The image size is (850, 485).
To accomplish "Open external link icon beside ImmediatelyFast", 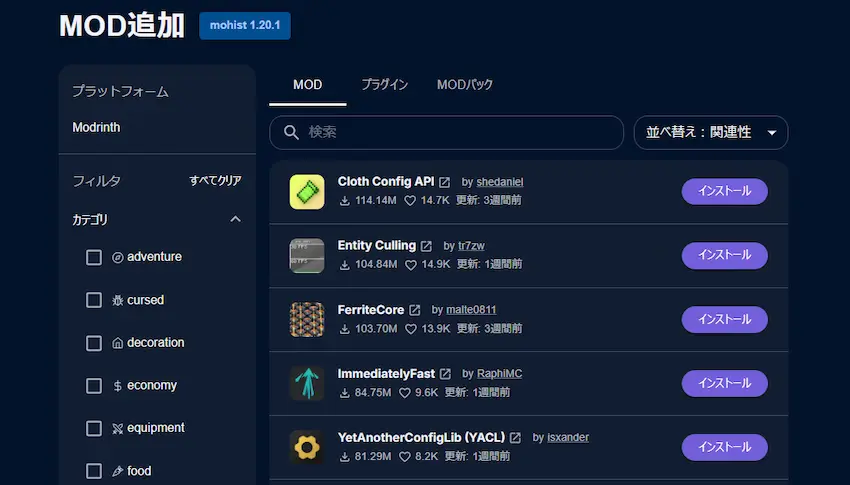I will coord(446,374).
